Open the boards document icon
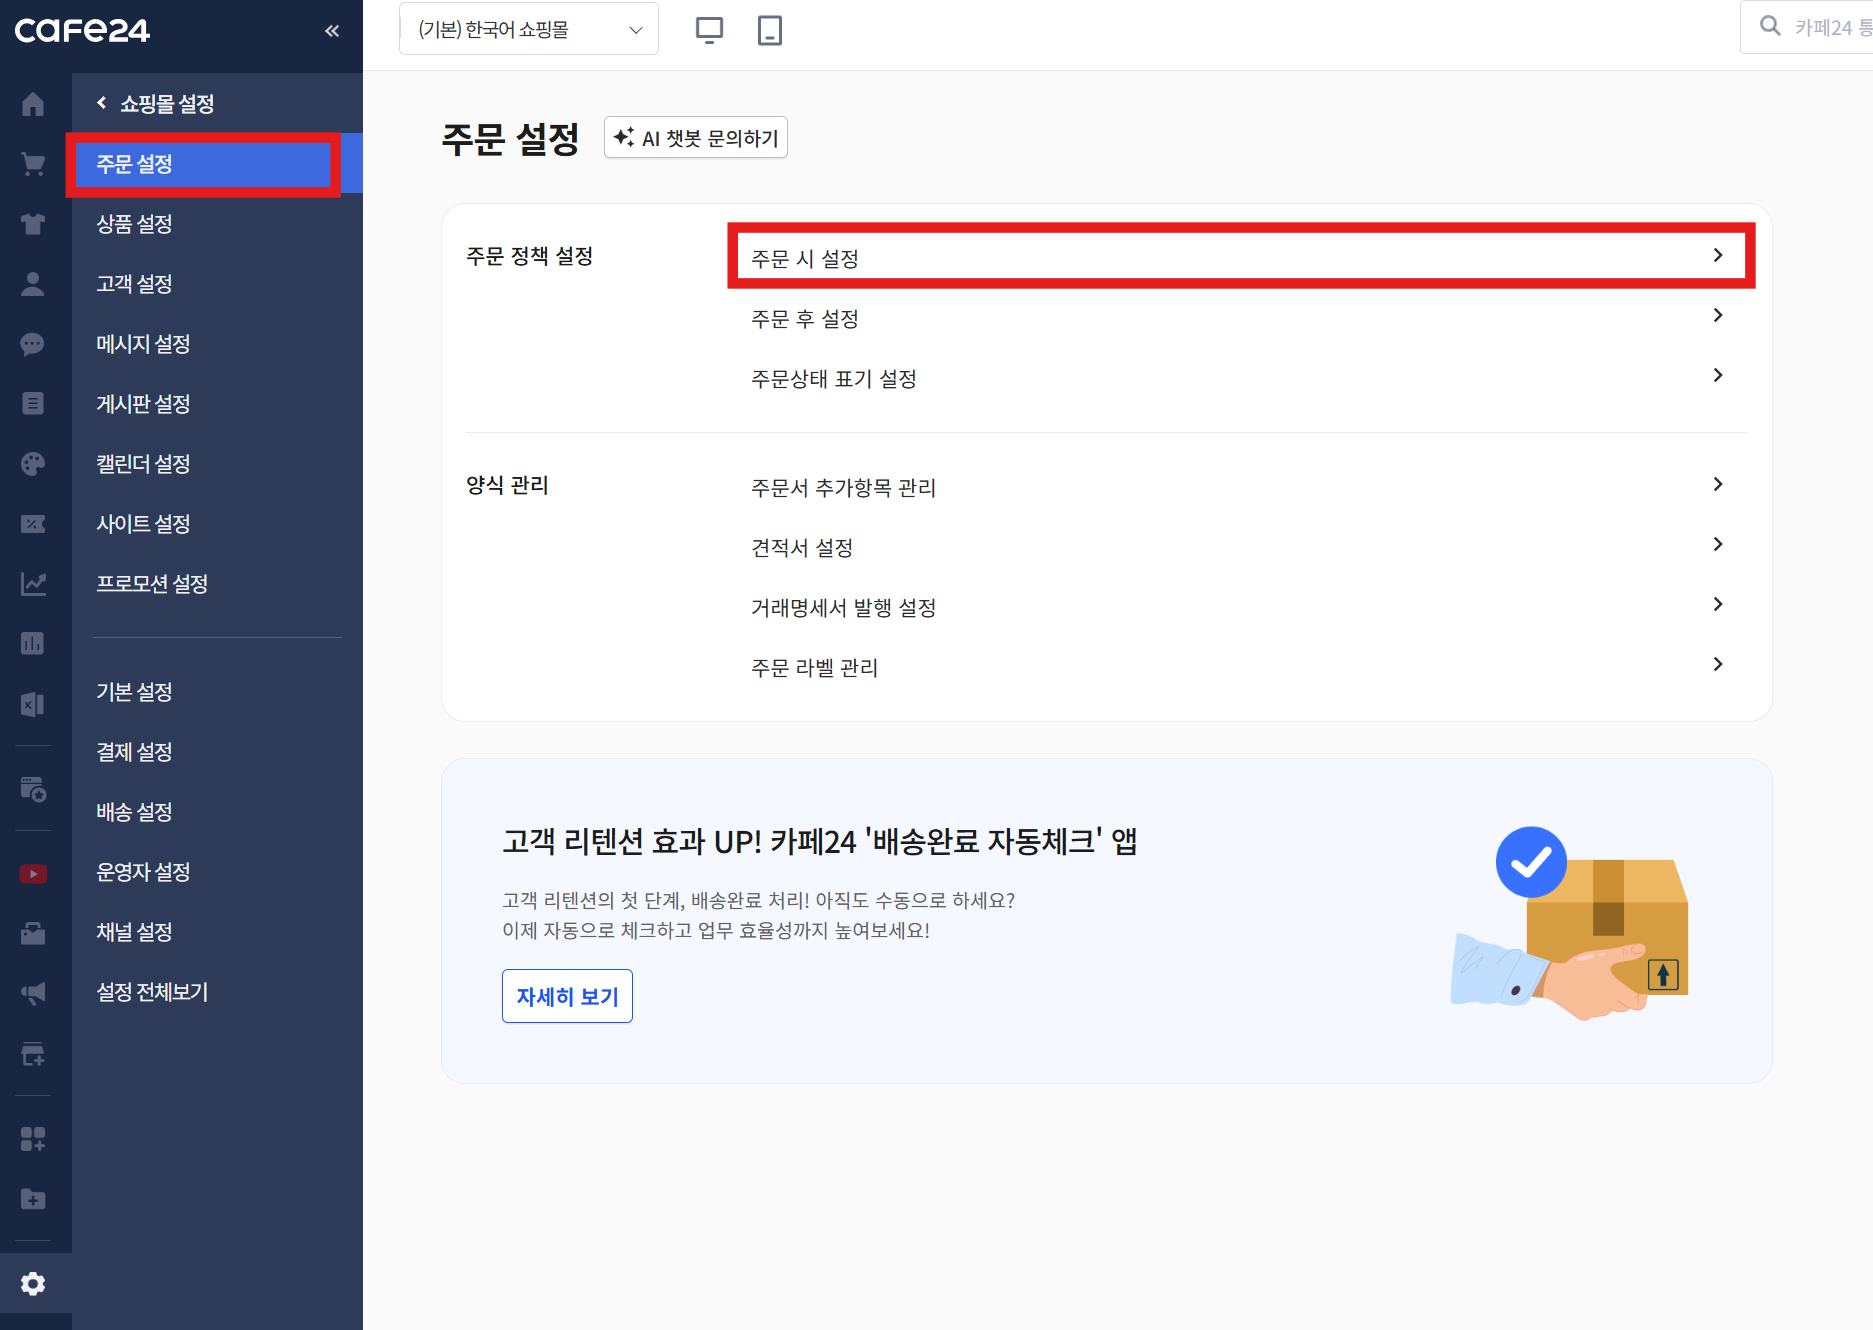This screenshot has height=1330, width=1873. click(x=33, y=404)
